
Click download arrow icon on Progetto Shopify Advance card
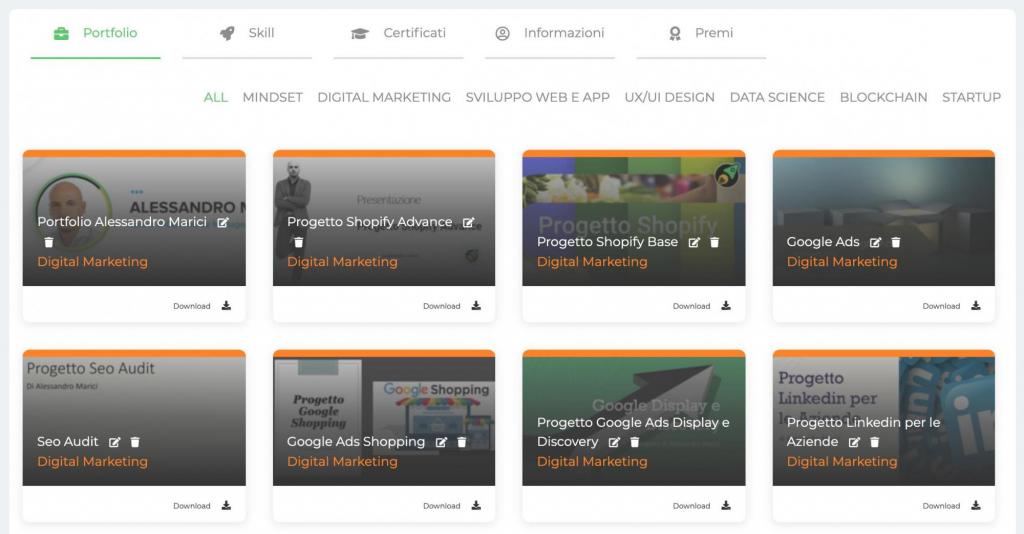pyautogui.click(x=476, y=306)
